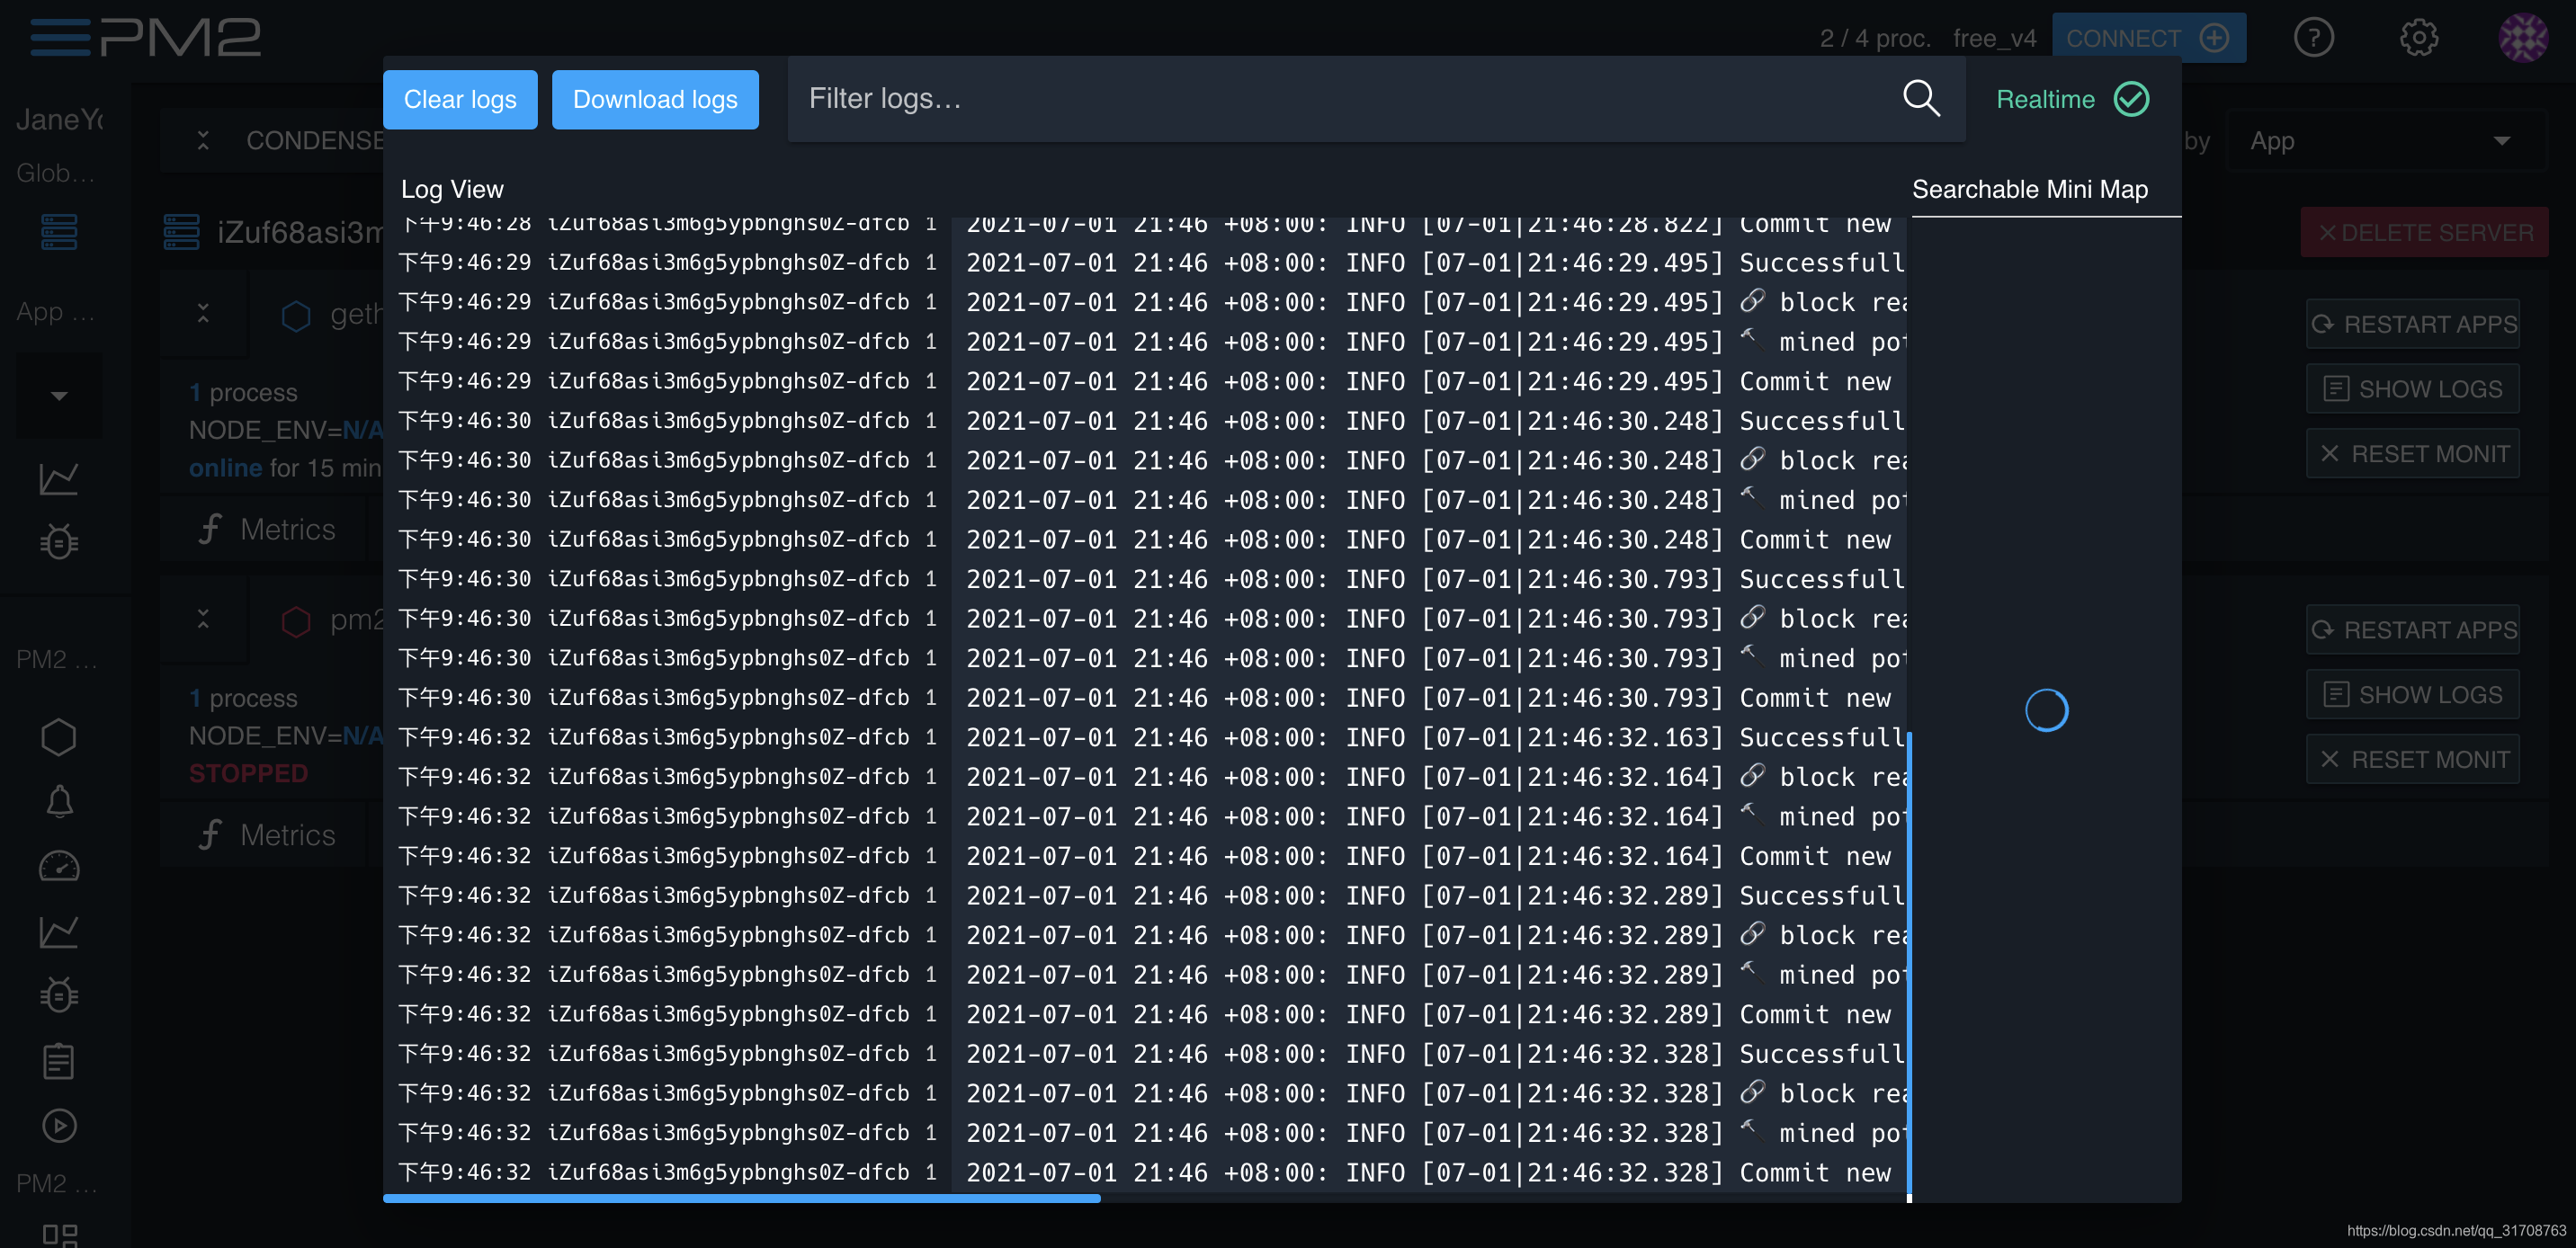Collapse the geth app card chevron

[203, 314]
